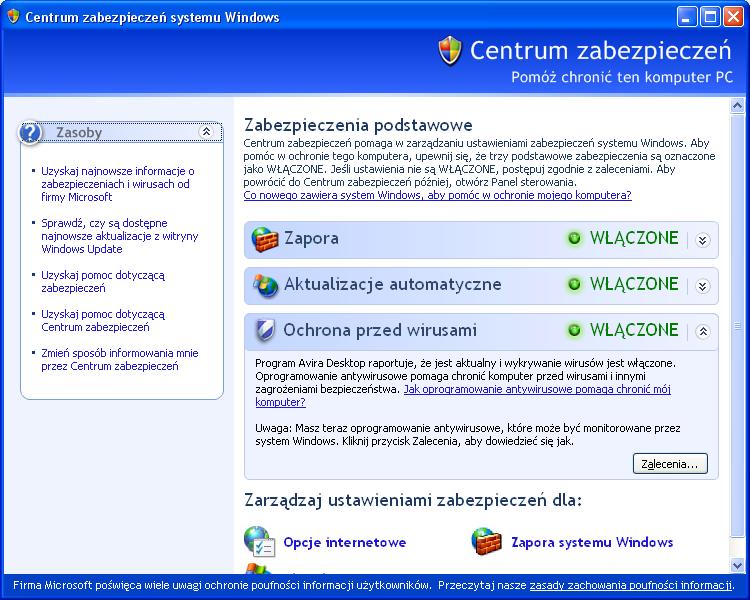The width and height of the screenshot is (750, 600).
Task: Open 'Uzyskaj pomoc dotyczącą zabezpieczeń' link
Action: tap(103, 282)
